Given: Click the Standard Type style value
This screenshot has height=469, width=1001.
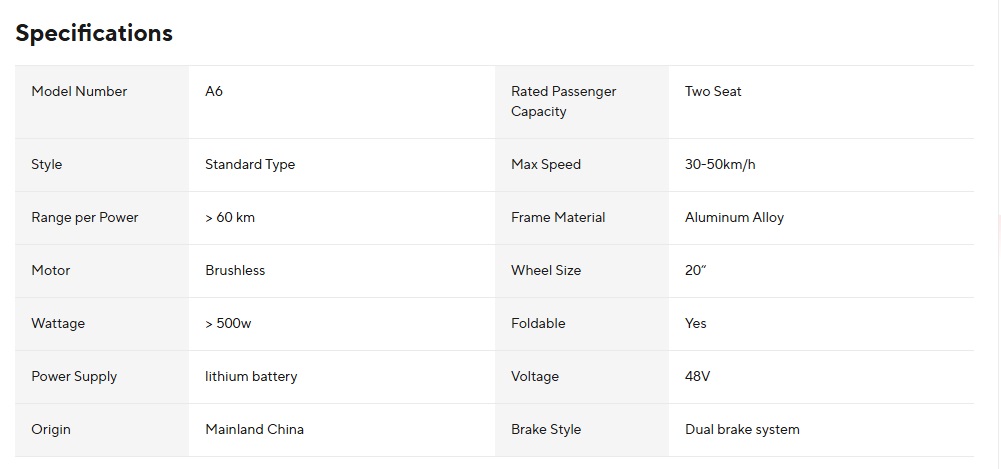Looking at the screenshot, I should (x=250, y=164).
